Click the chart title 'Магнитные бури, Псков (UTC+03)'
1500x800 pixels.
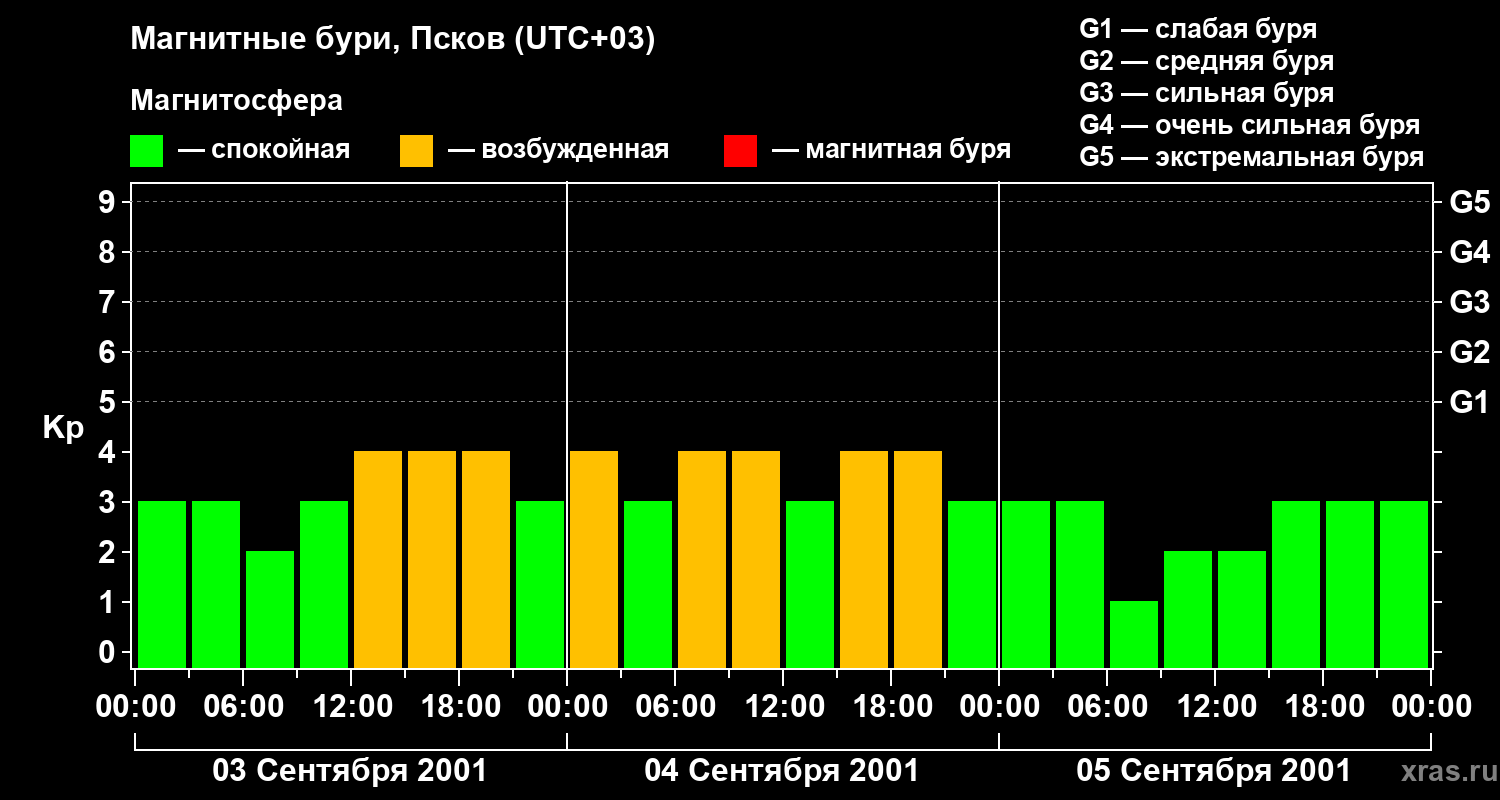[x=393, y=40]
